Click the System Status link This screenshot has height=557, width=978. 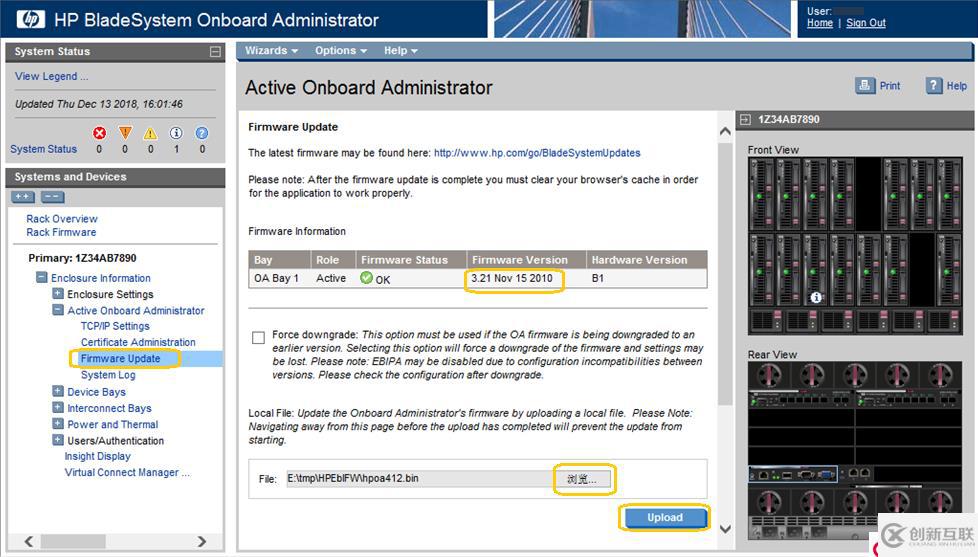[44, 149]
